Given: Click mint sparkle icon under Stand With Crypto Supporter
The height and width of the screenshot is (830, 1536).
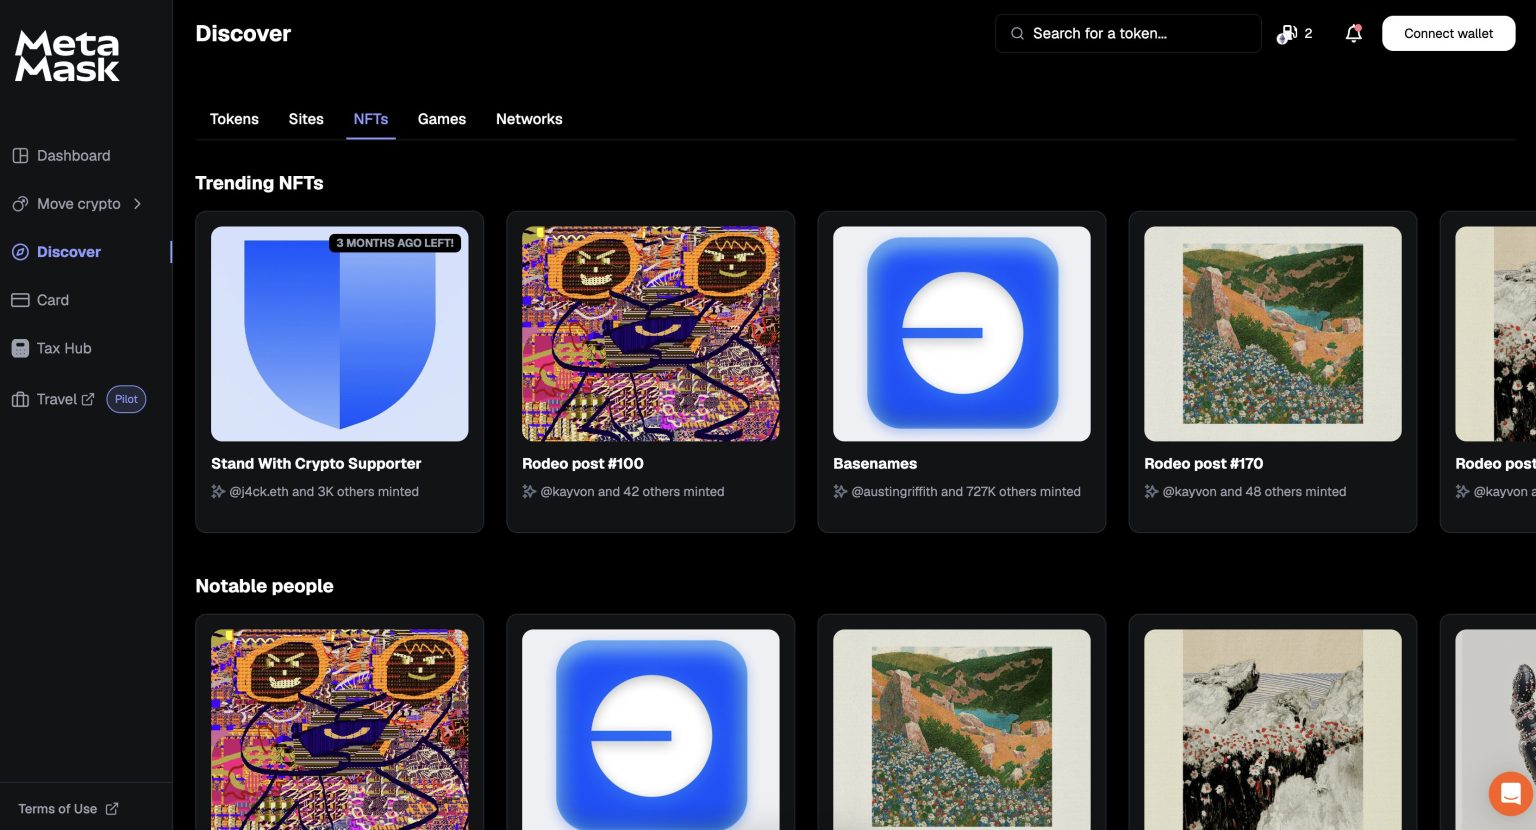Looking at the screenshot, I should (x=218, y=491).
